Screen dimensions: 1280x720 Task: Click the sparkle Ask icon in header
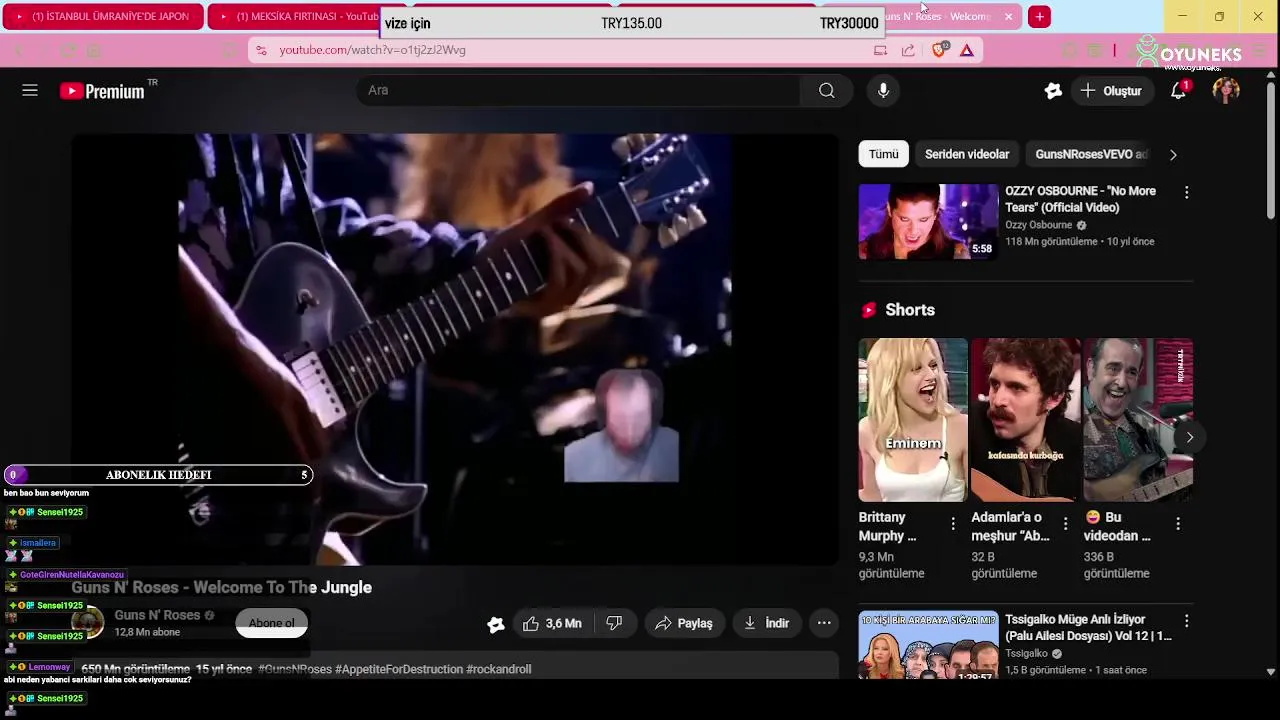pyautogui.click(x=1053, y=90)
